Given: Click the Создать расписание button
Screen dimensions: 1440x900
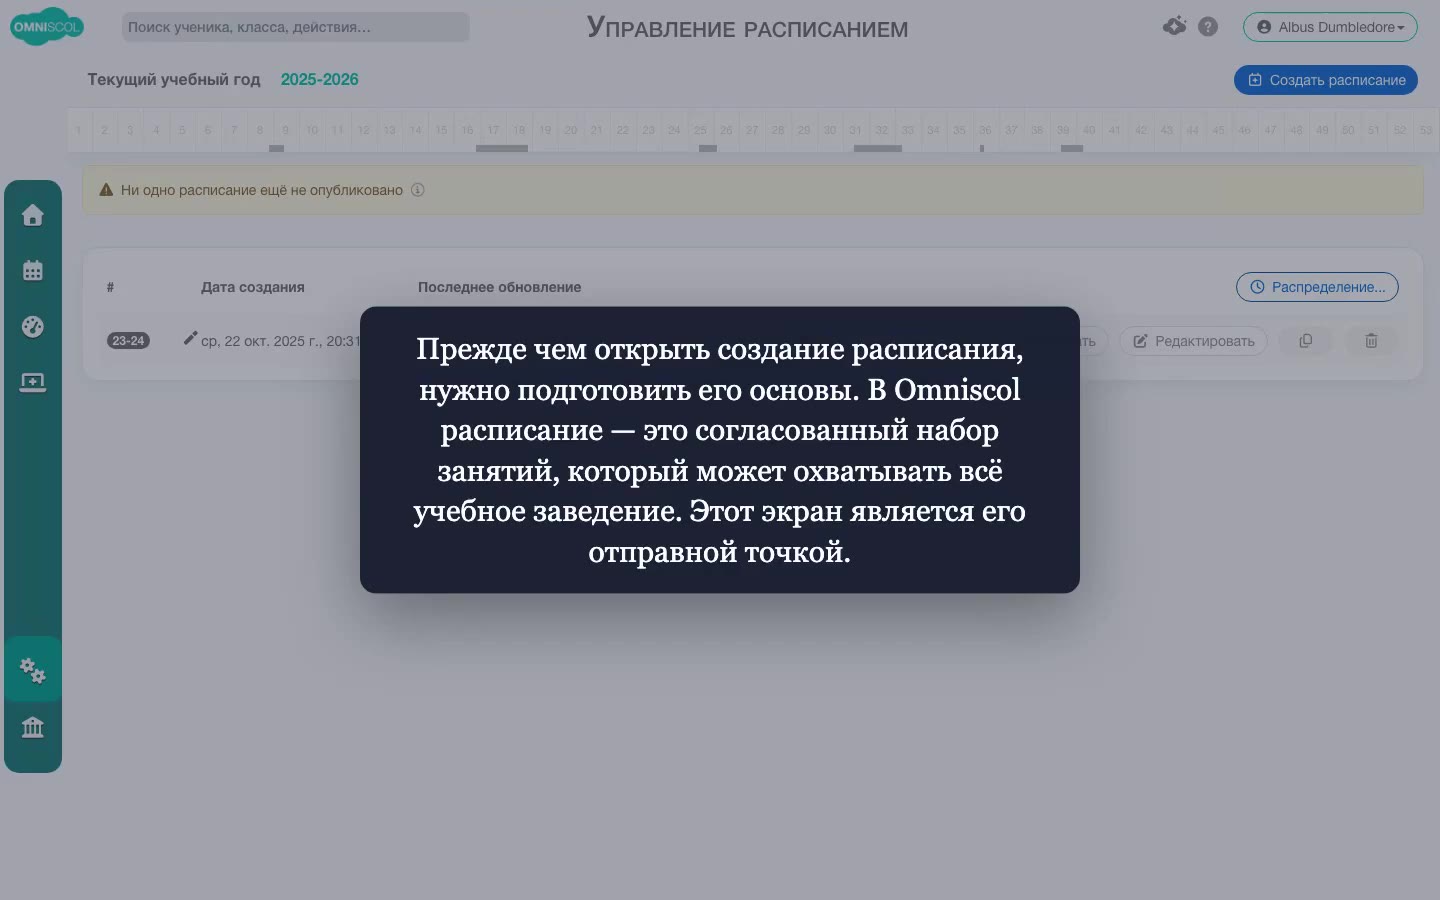Looking at the screenshot, I should coord(1326,80).
